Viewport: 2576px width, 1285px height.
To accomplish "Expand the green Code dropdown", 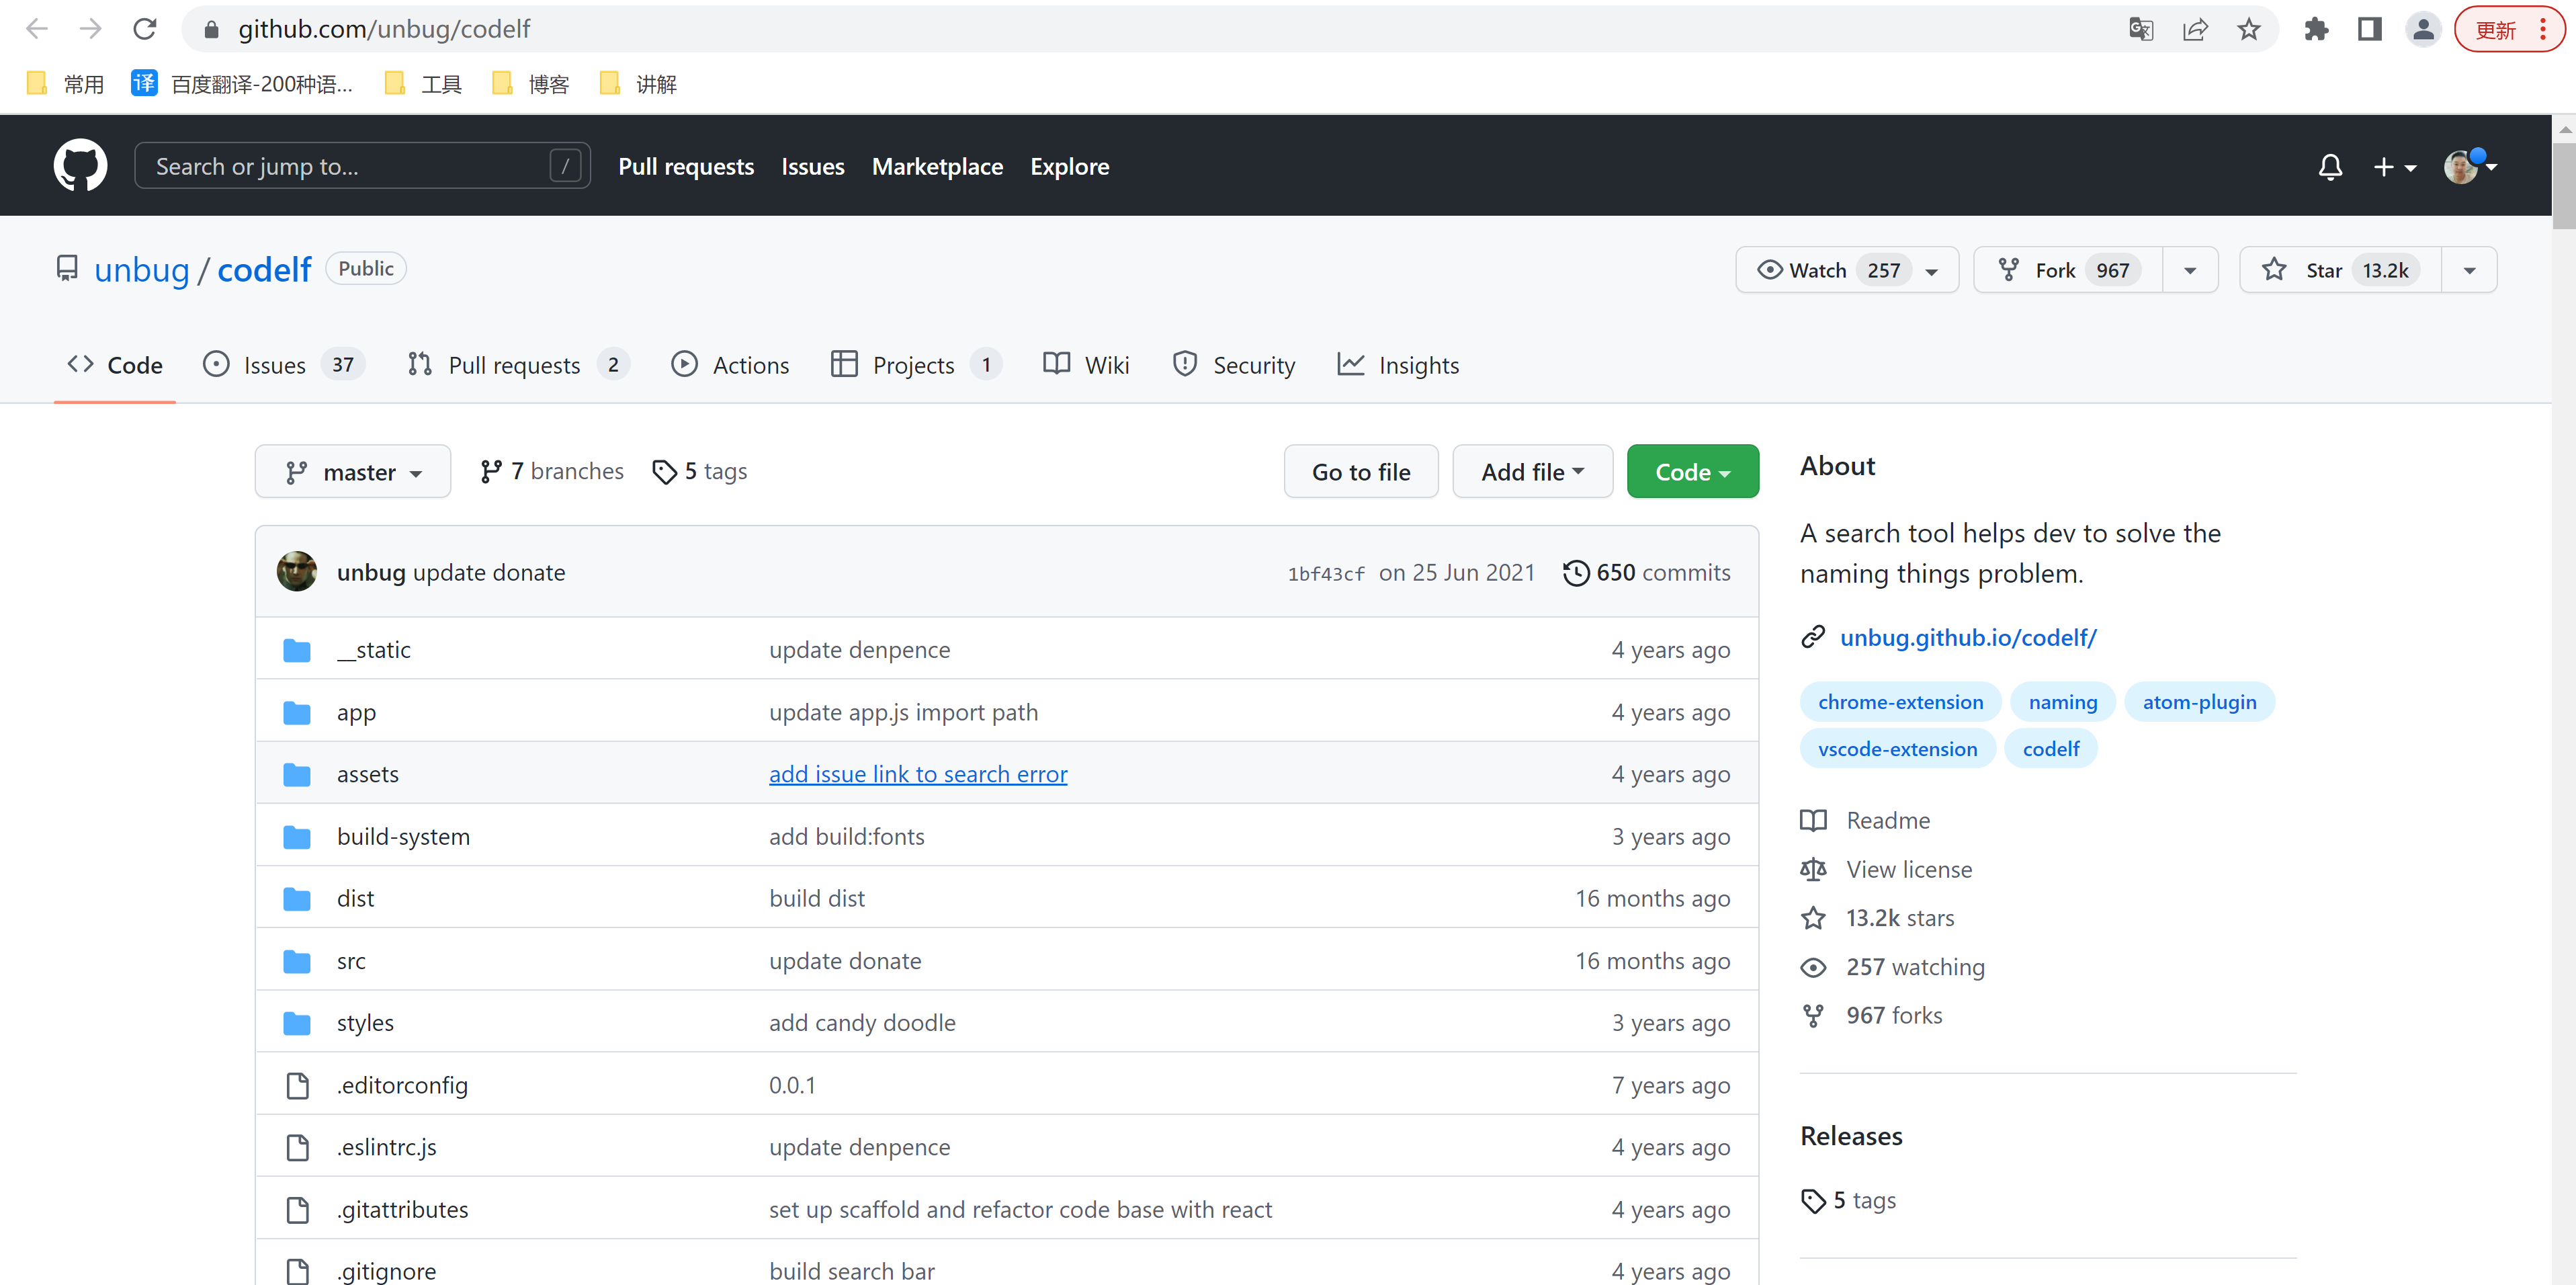I will [1692, 472].
